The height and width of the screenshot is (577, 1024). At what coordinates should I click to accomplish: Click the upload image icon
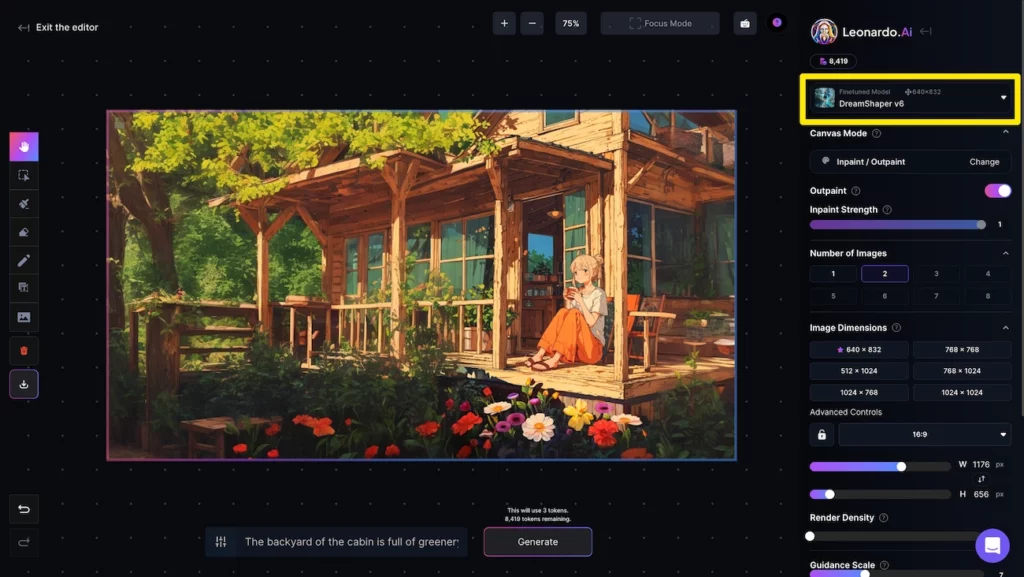click(24, 318)
